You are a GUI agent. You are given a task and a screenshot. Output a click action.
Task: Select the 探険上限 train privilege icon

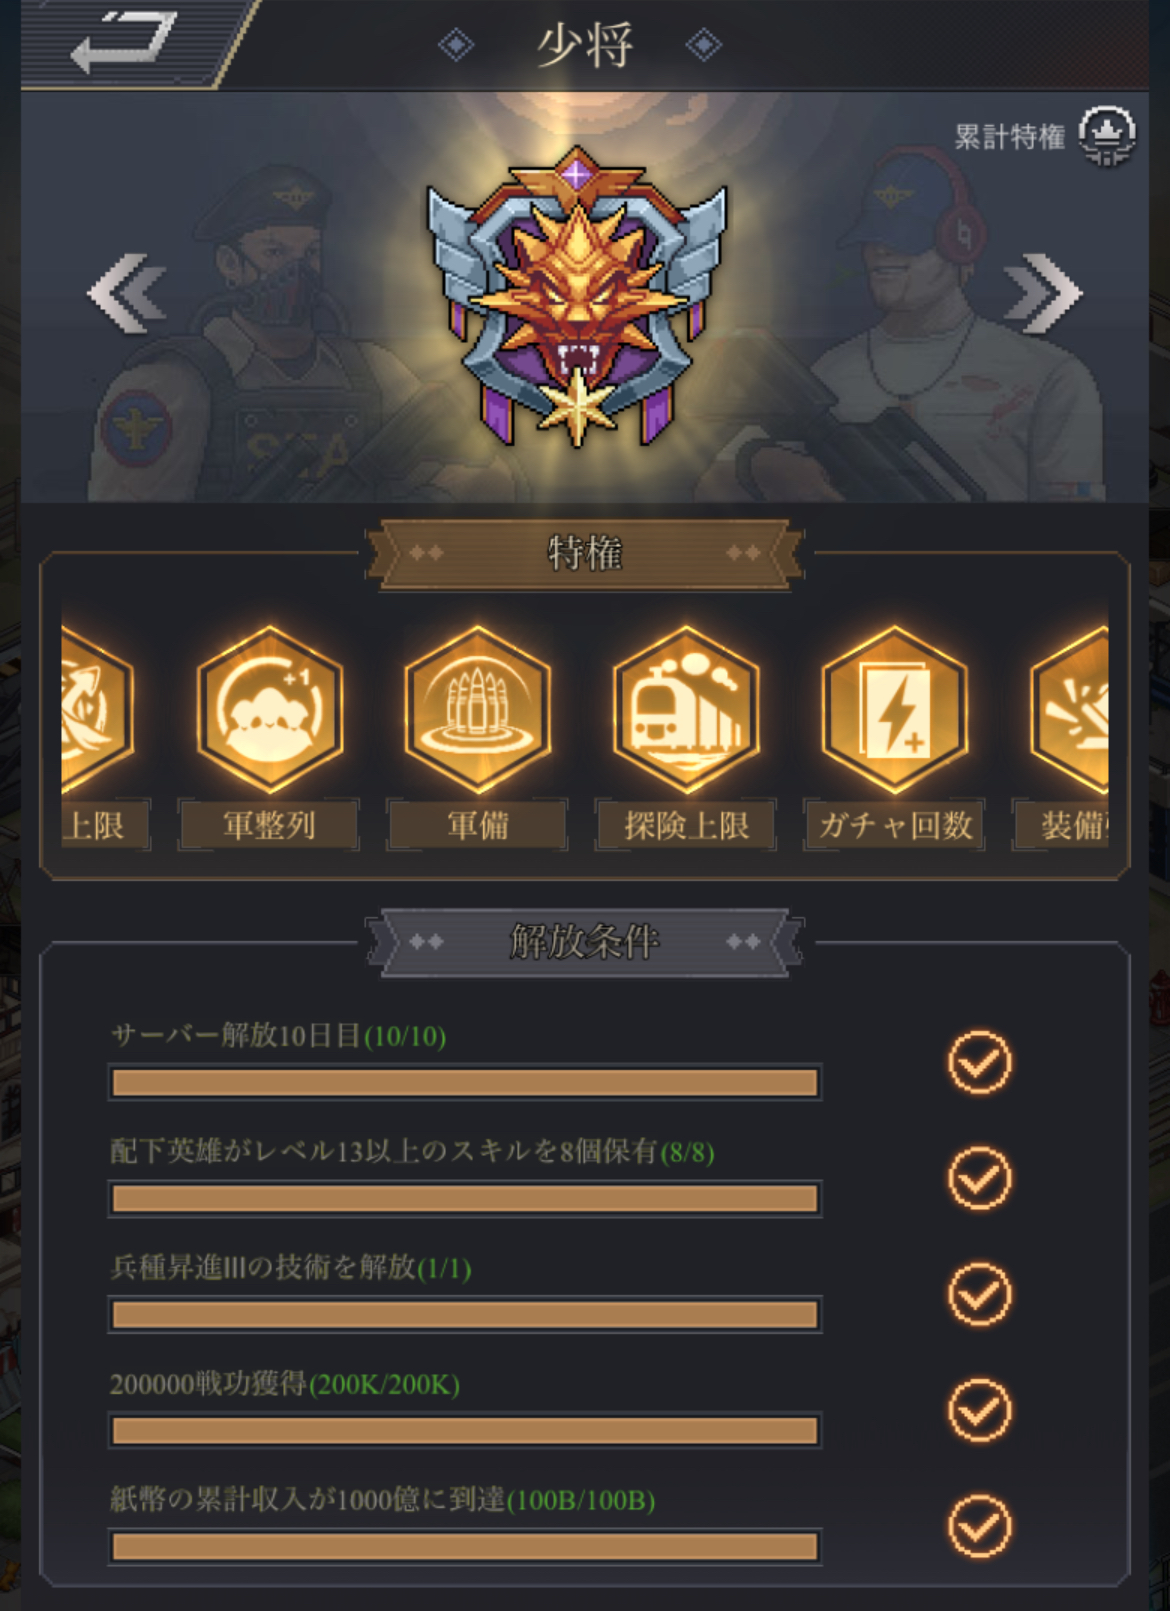686,709
